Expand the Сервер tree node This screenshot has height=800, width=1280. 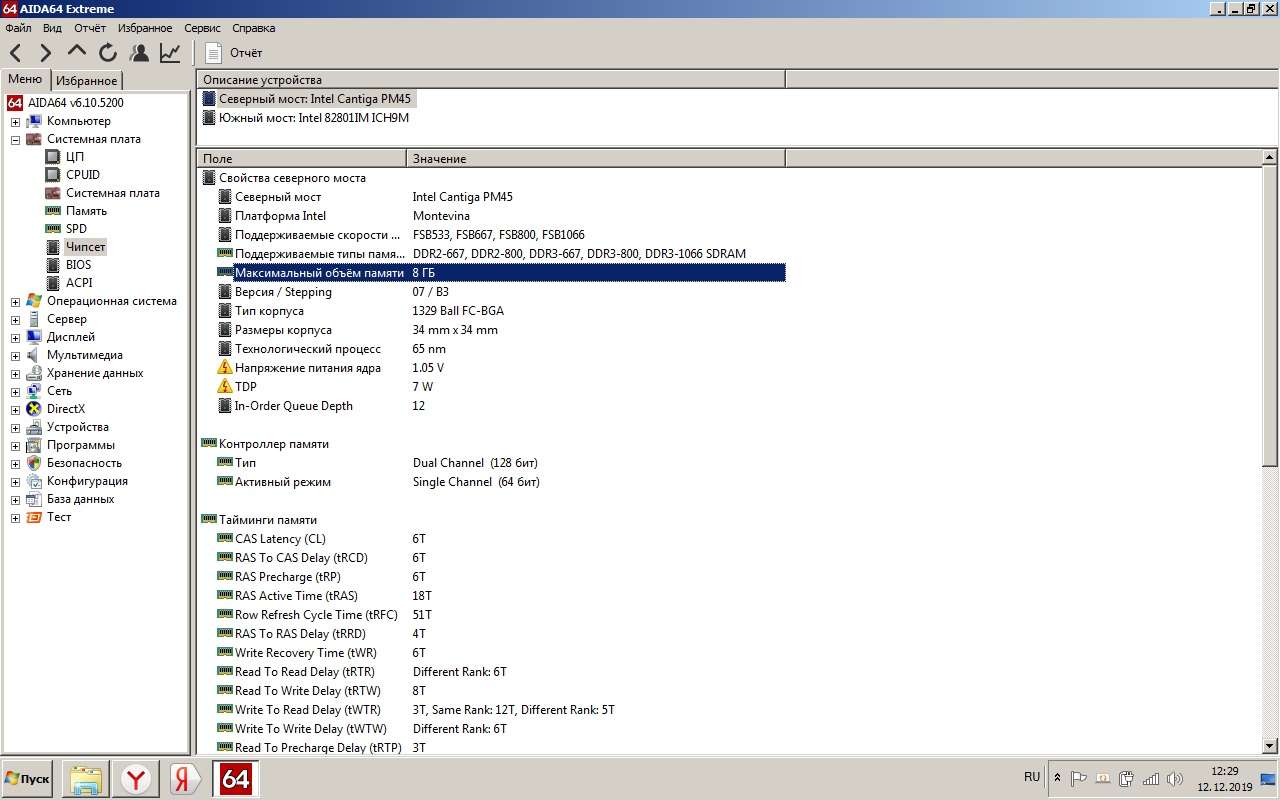[x=15, y=320]
